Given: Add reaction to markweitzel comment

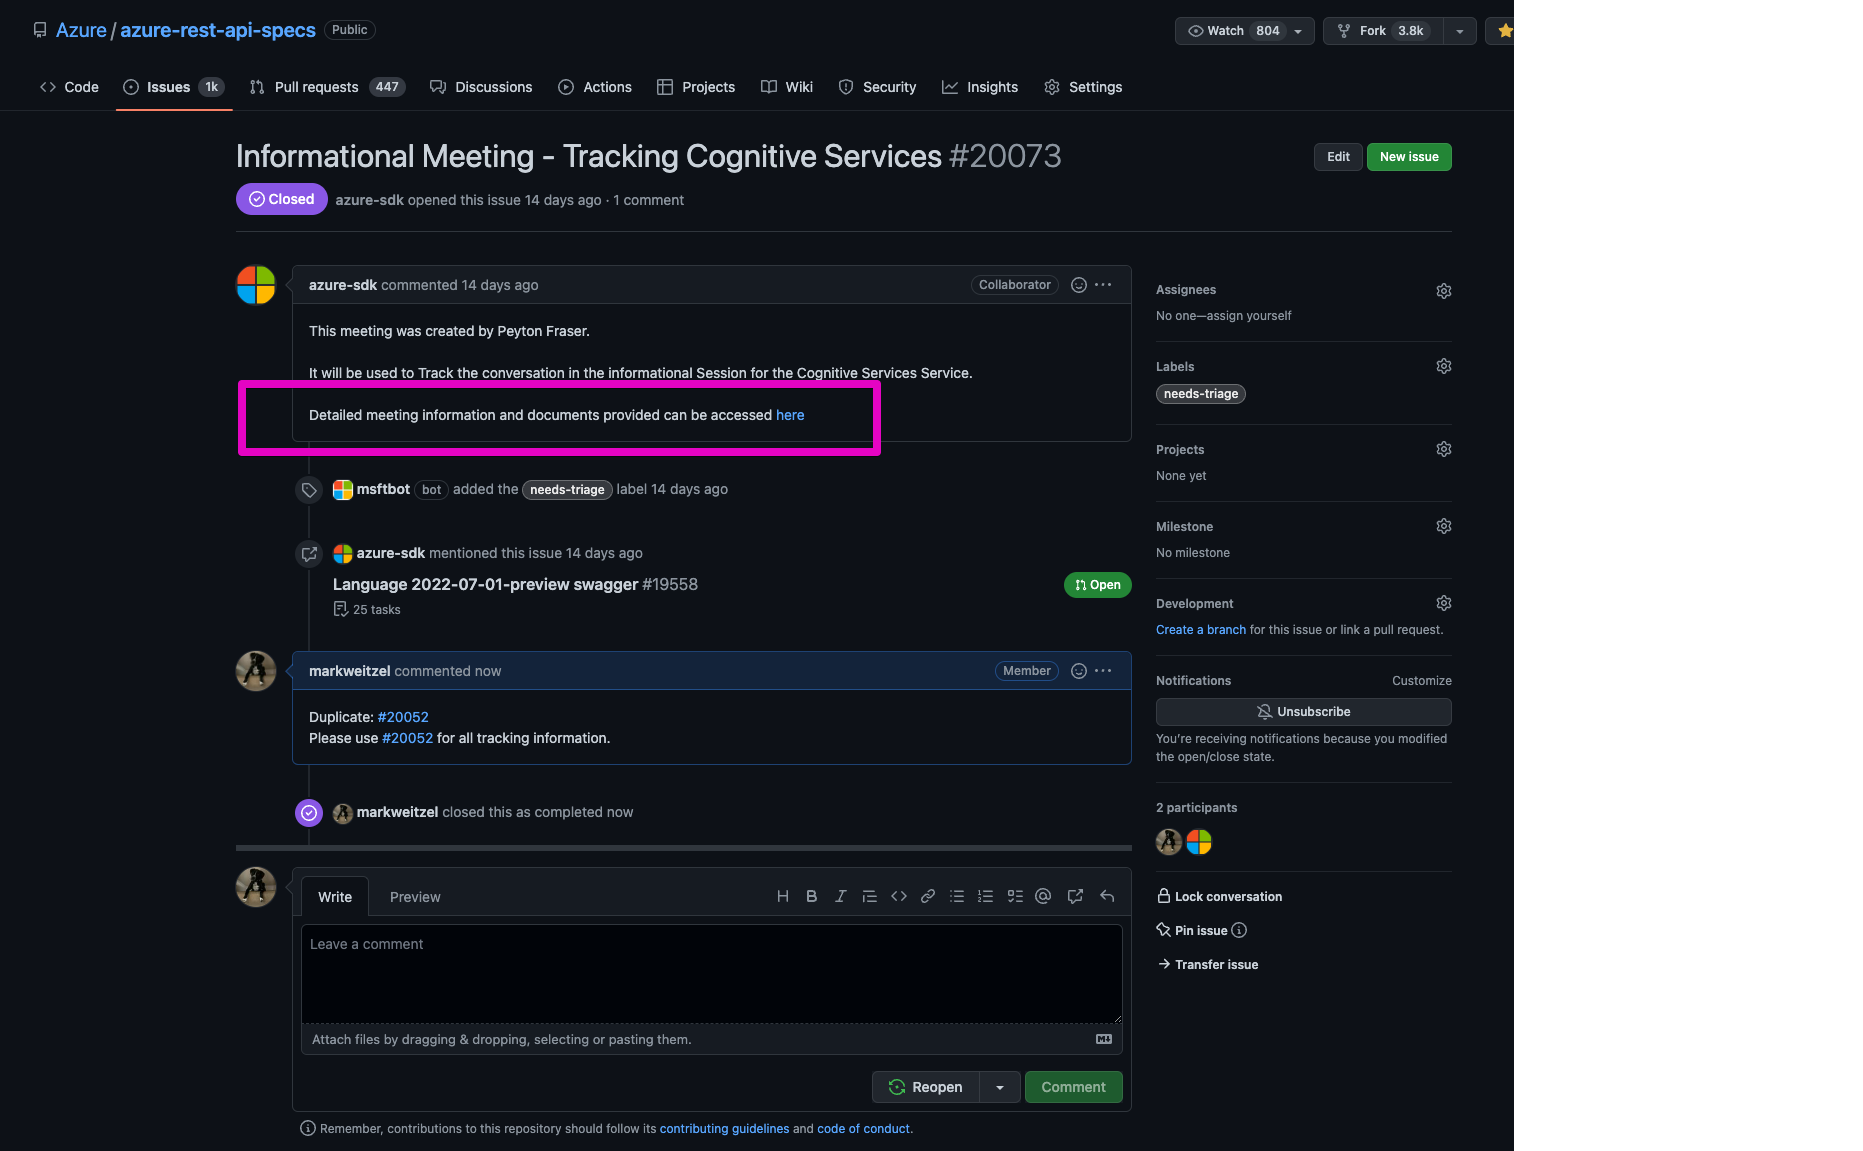Looking at the screenshot, I should (1078, 671).
